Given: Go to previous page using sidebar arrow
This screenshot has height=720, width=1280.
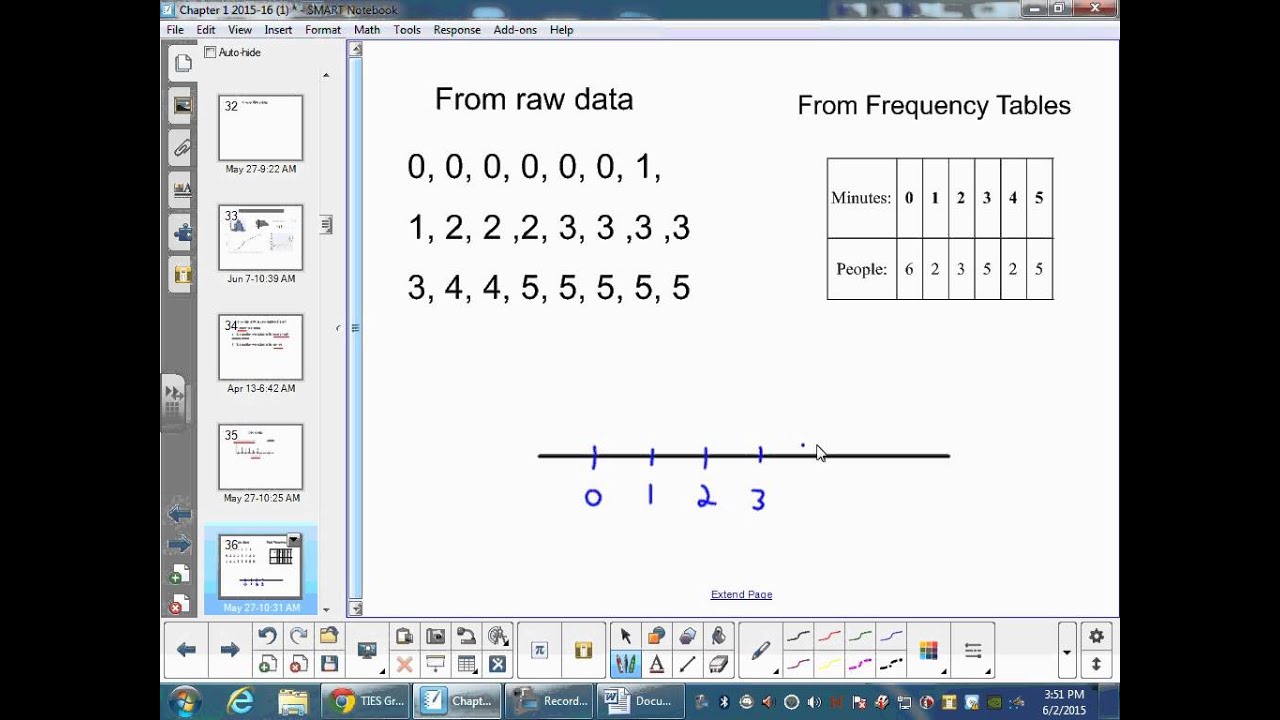Looking at the screenshot, I should point(180,514).
